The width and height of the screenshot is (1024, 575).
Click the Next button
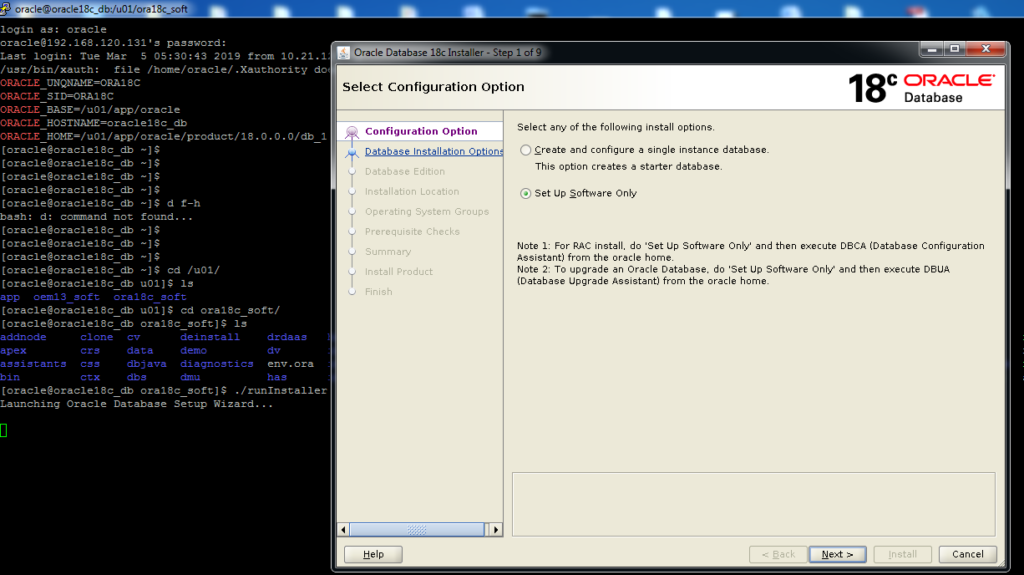837,554
